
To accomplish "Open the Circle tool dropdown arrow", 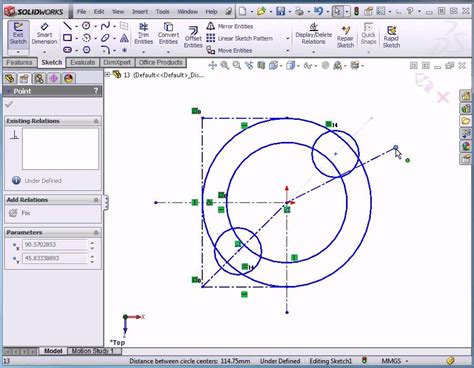I will coord(95,26).
